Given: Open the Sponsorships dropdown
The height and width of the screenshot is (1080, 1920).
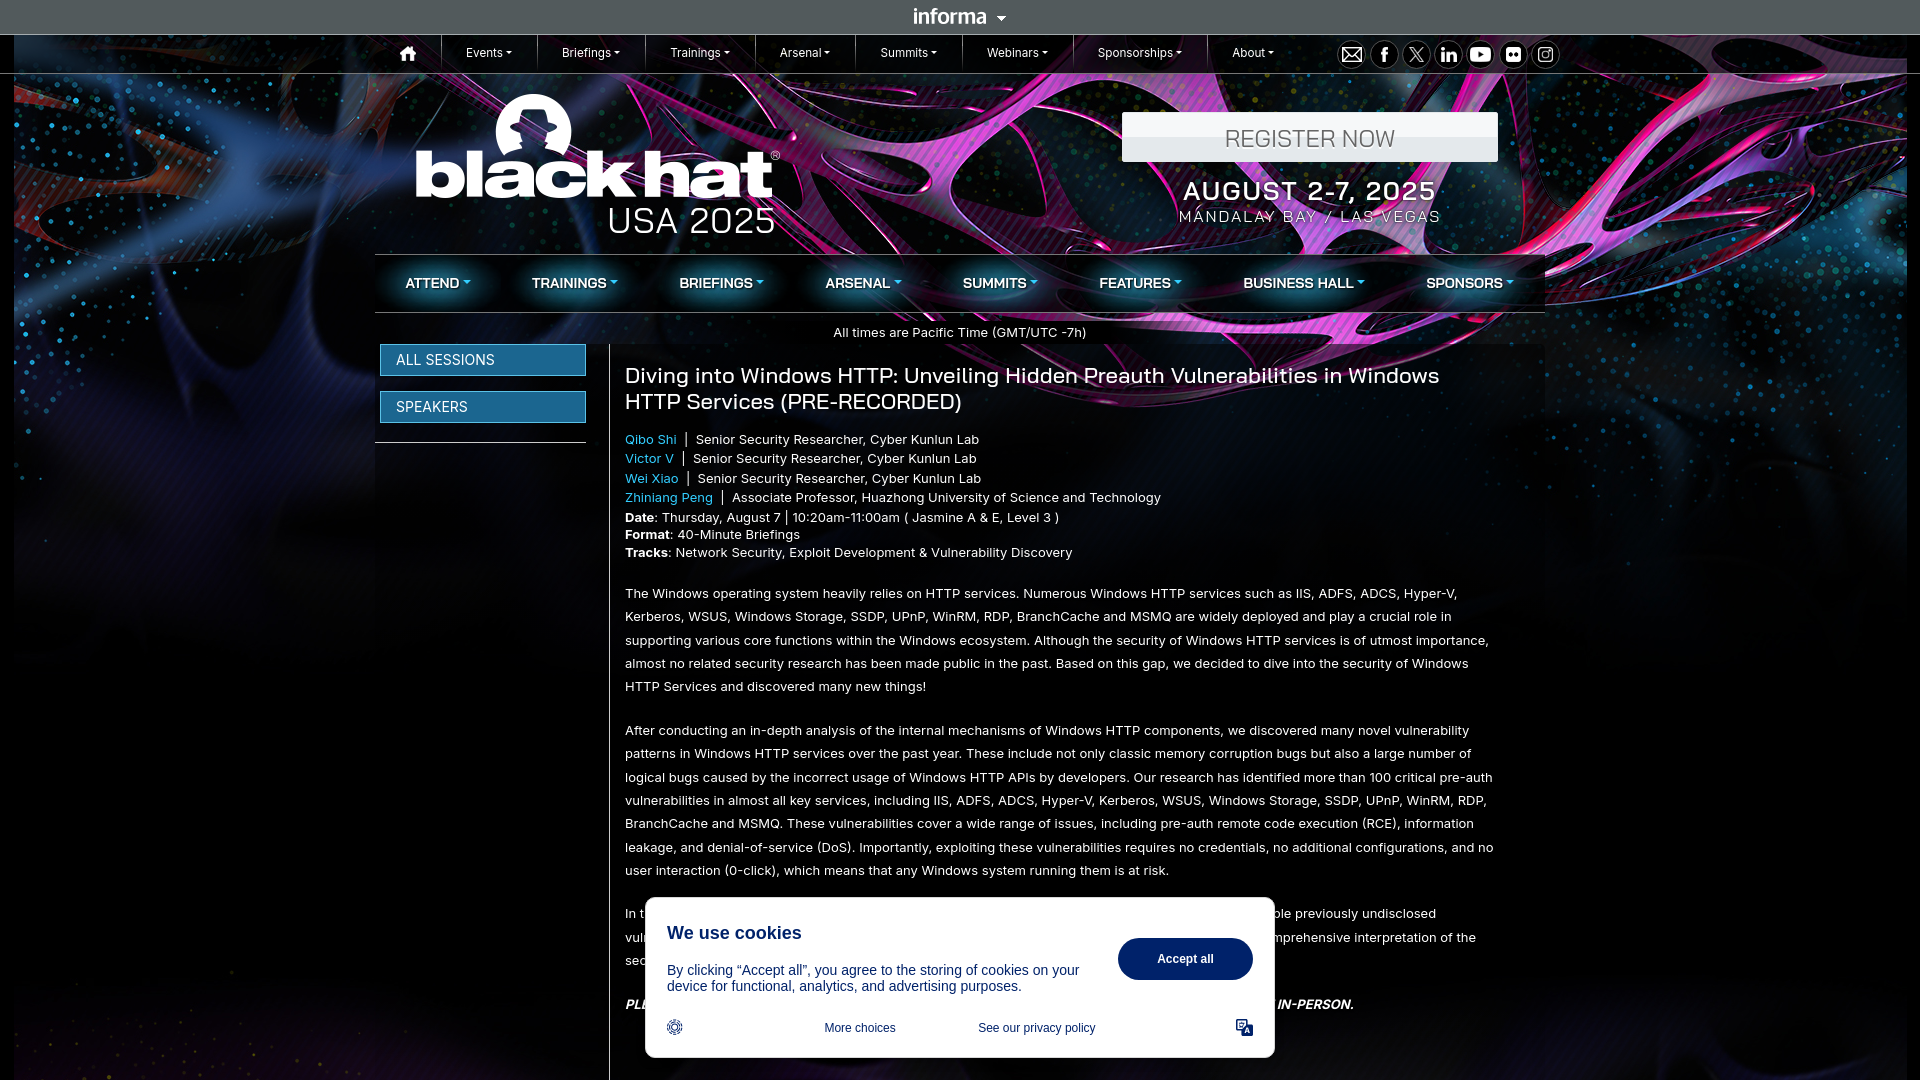Looking at the screenshot, I should click(x=1140, y=53).
